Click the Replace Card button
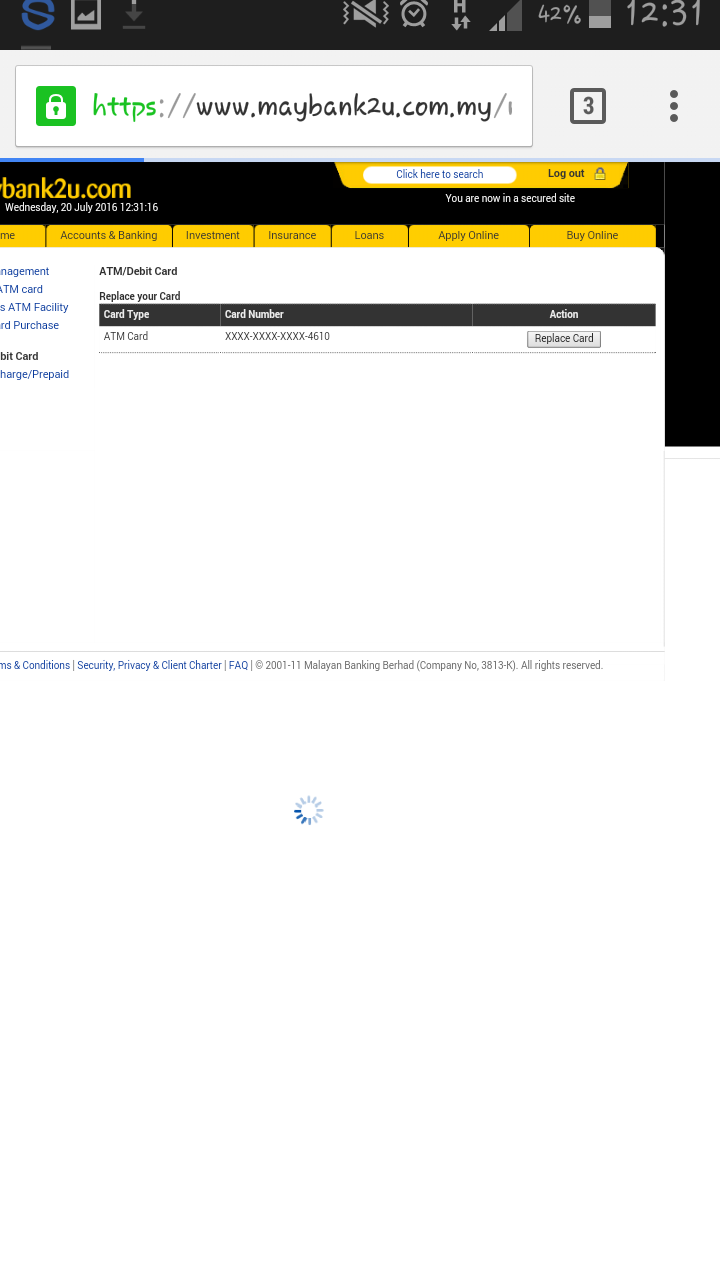The image size is (720, 1280). 564,339
